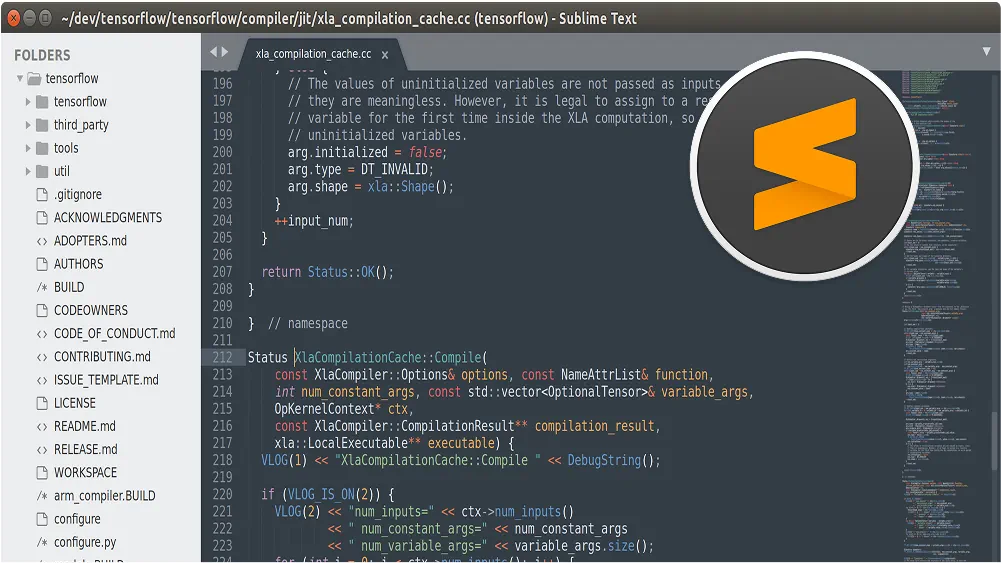This screenshot has height=563, width=1001.
Task: Expand the util folder
Action: coord(28,171)
